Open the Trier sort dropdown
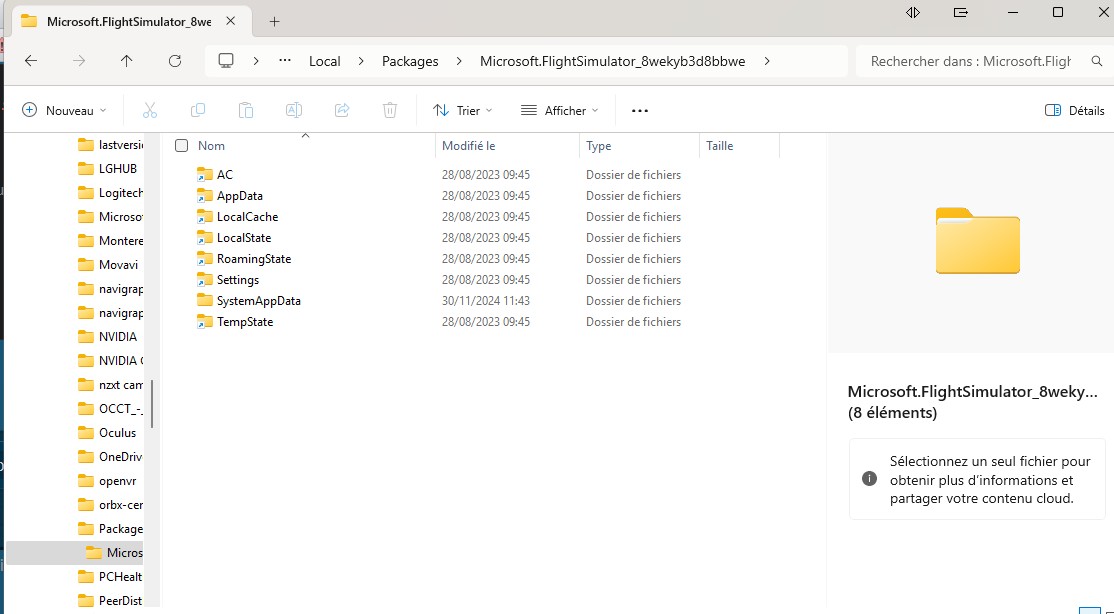This screenshot has width=1114, height=614. [x=463, y=110]
